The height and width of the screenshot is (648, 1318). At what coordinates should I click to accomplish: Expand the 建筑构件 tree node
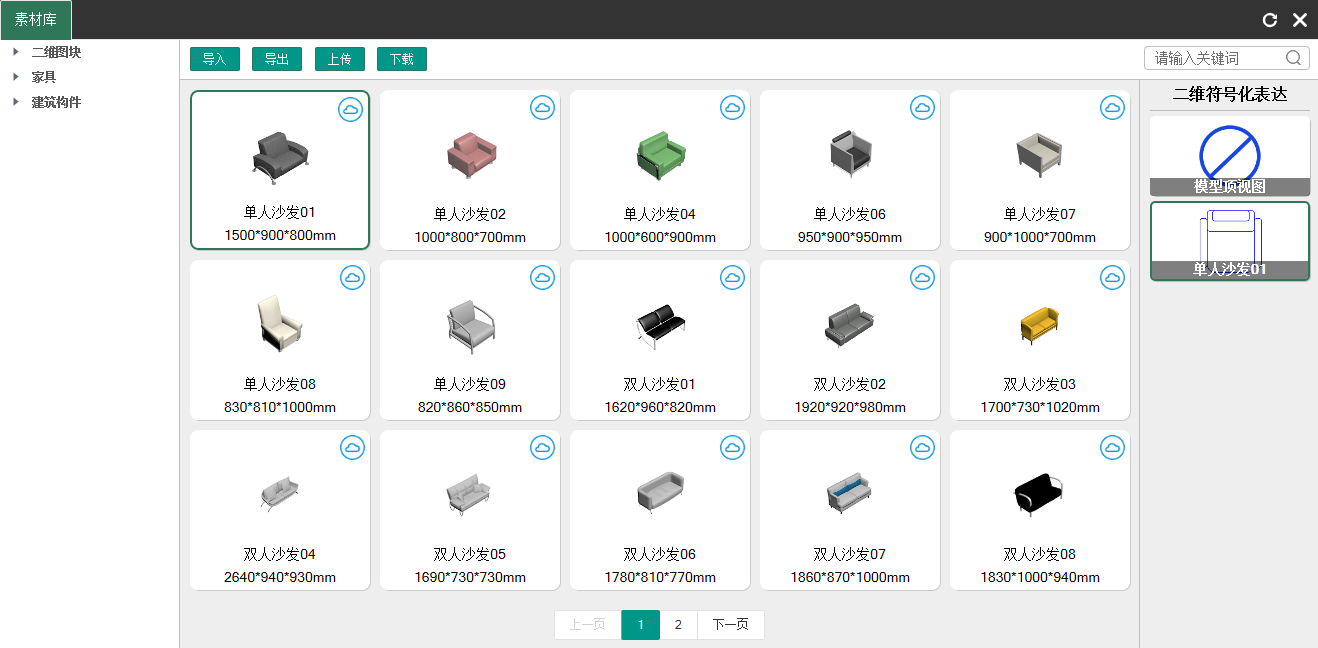coord(16,102)
